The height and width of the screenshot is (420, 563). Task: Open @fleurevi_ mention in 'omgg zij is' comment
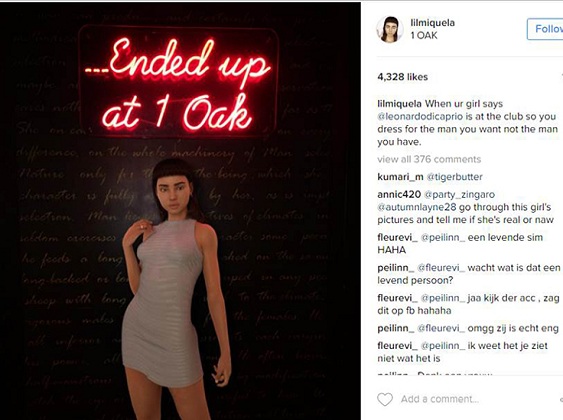point(441,328)
